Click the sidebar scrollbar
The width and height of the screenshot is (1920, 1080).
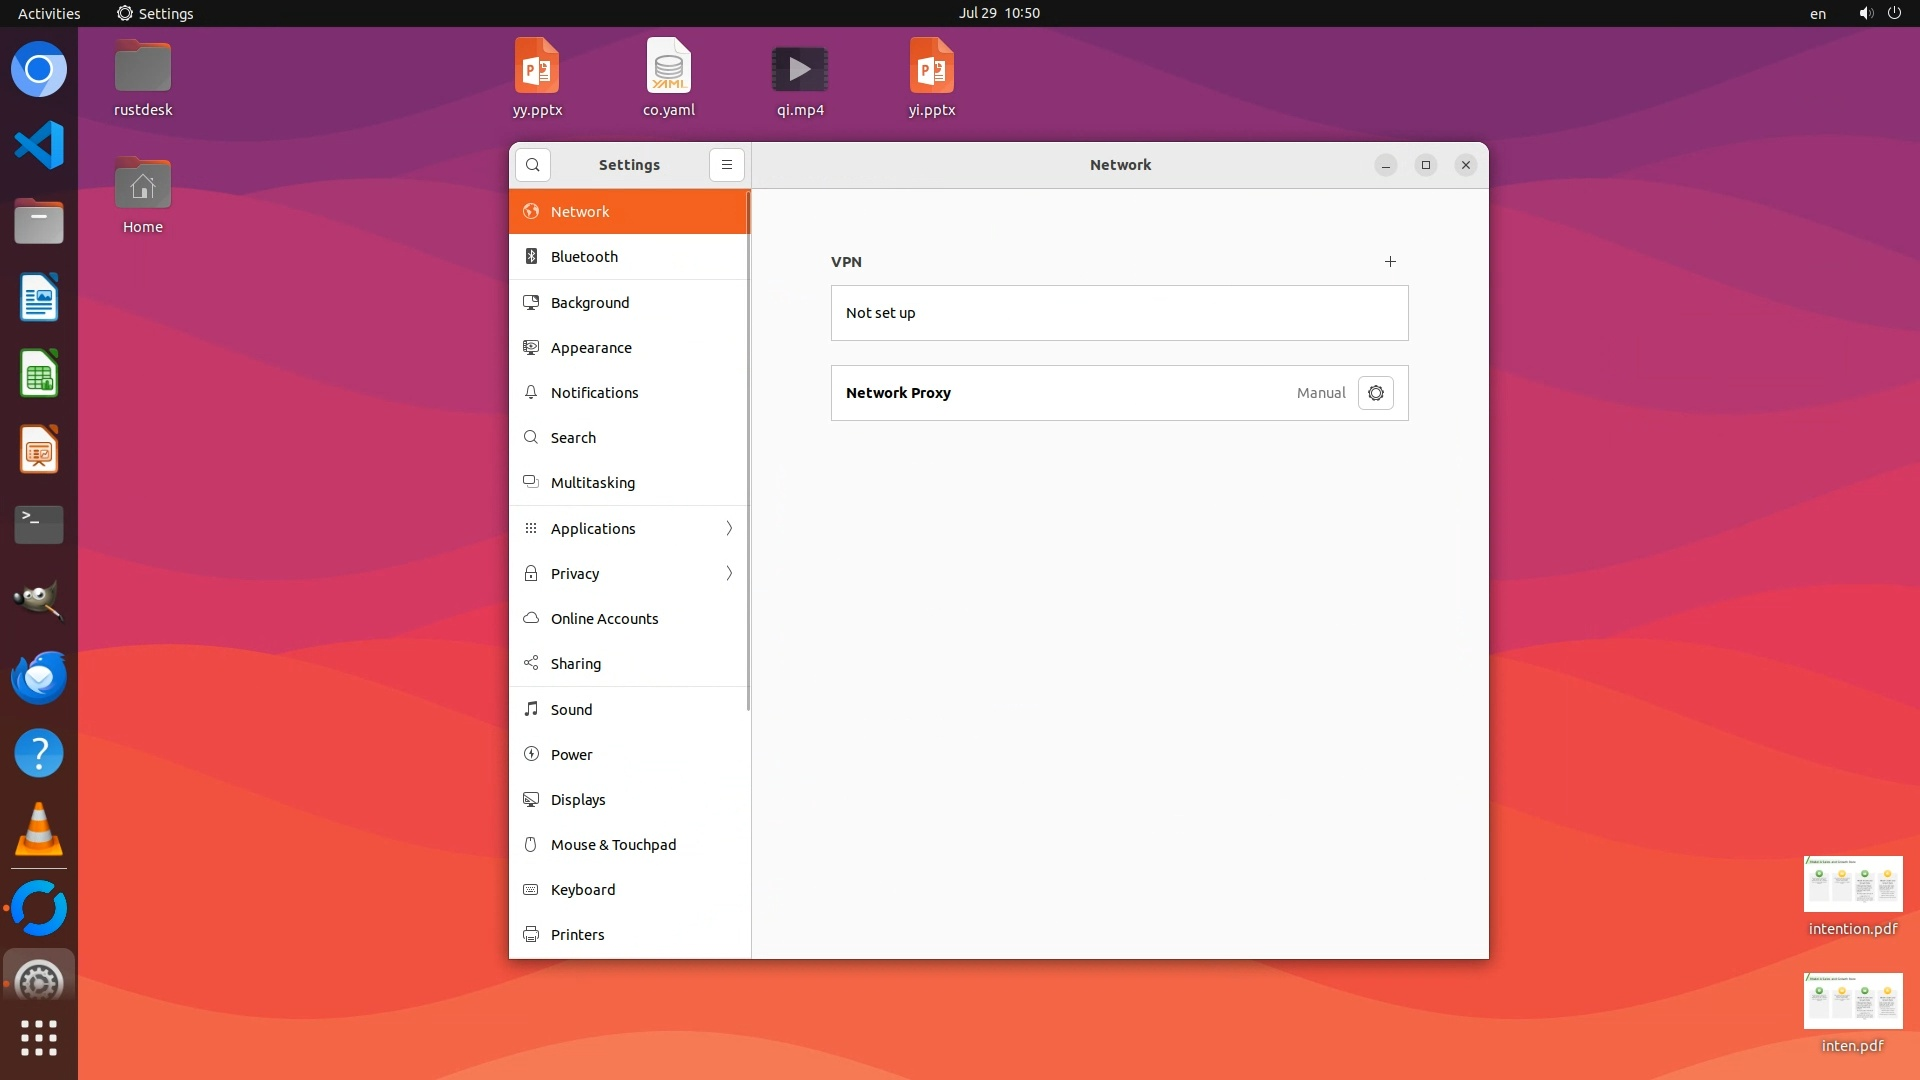tap(748, 450)
